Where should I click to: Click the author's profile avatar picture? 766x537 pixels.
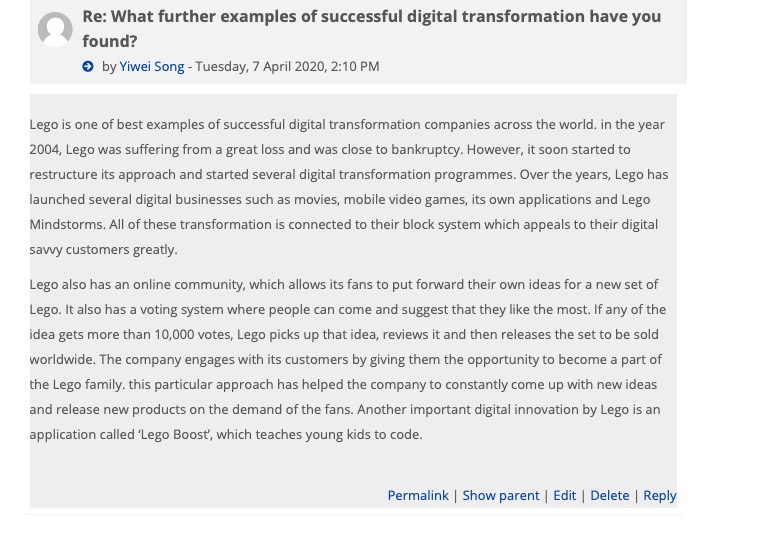55,29
